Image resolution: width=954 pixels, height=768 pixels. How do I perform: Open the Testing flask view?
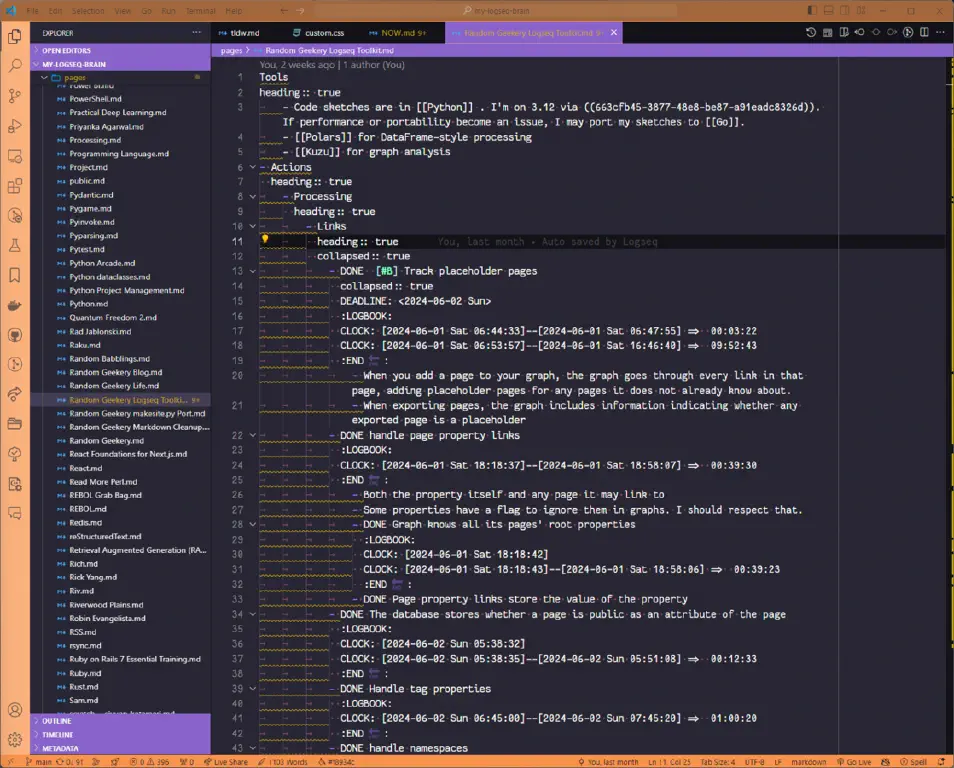[15, 245]
